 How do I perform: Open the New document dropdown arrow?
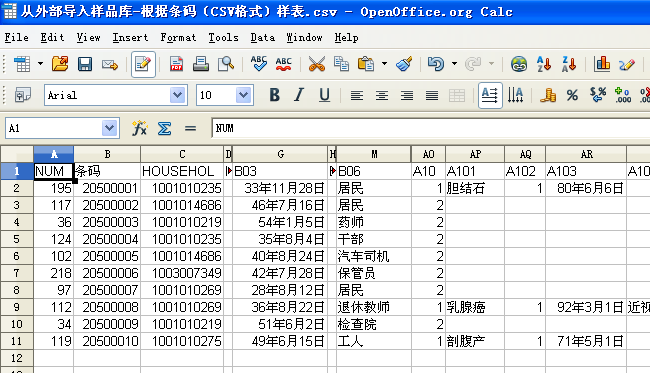[40, 64]
